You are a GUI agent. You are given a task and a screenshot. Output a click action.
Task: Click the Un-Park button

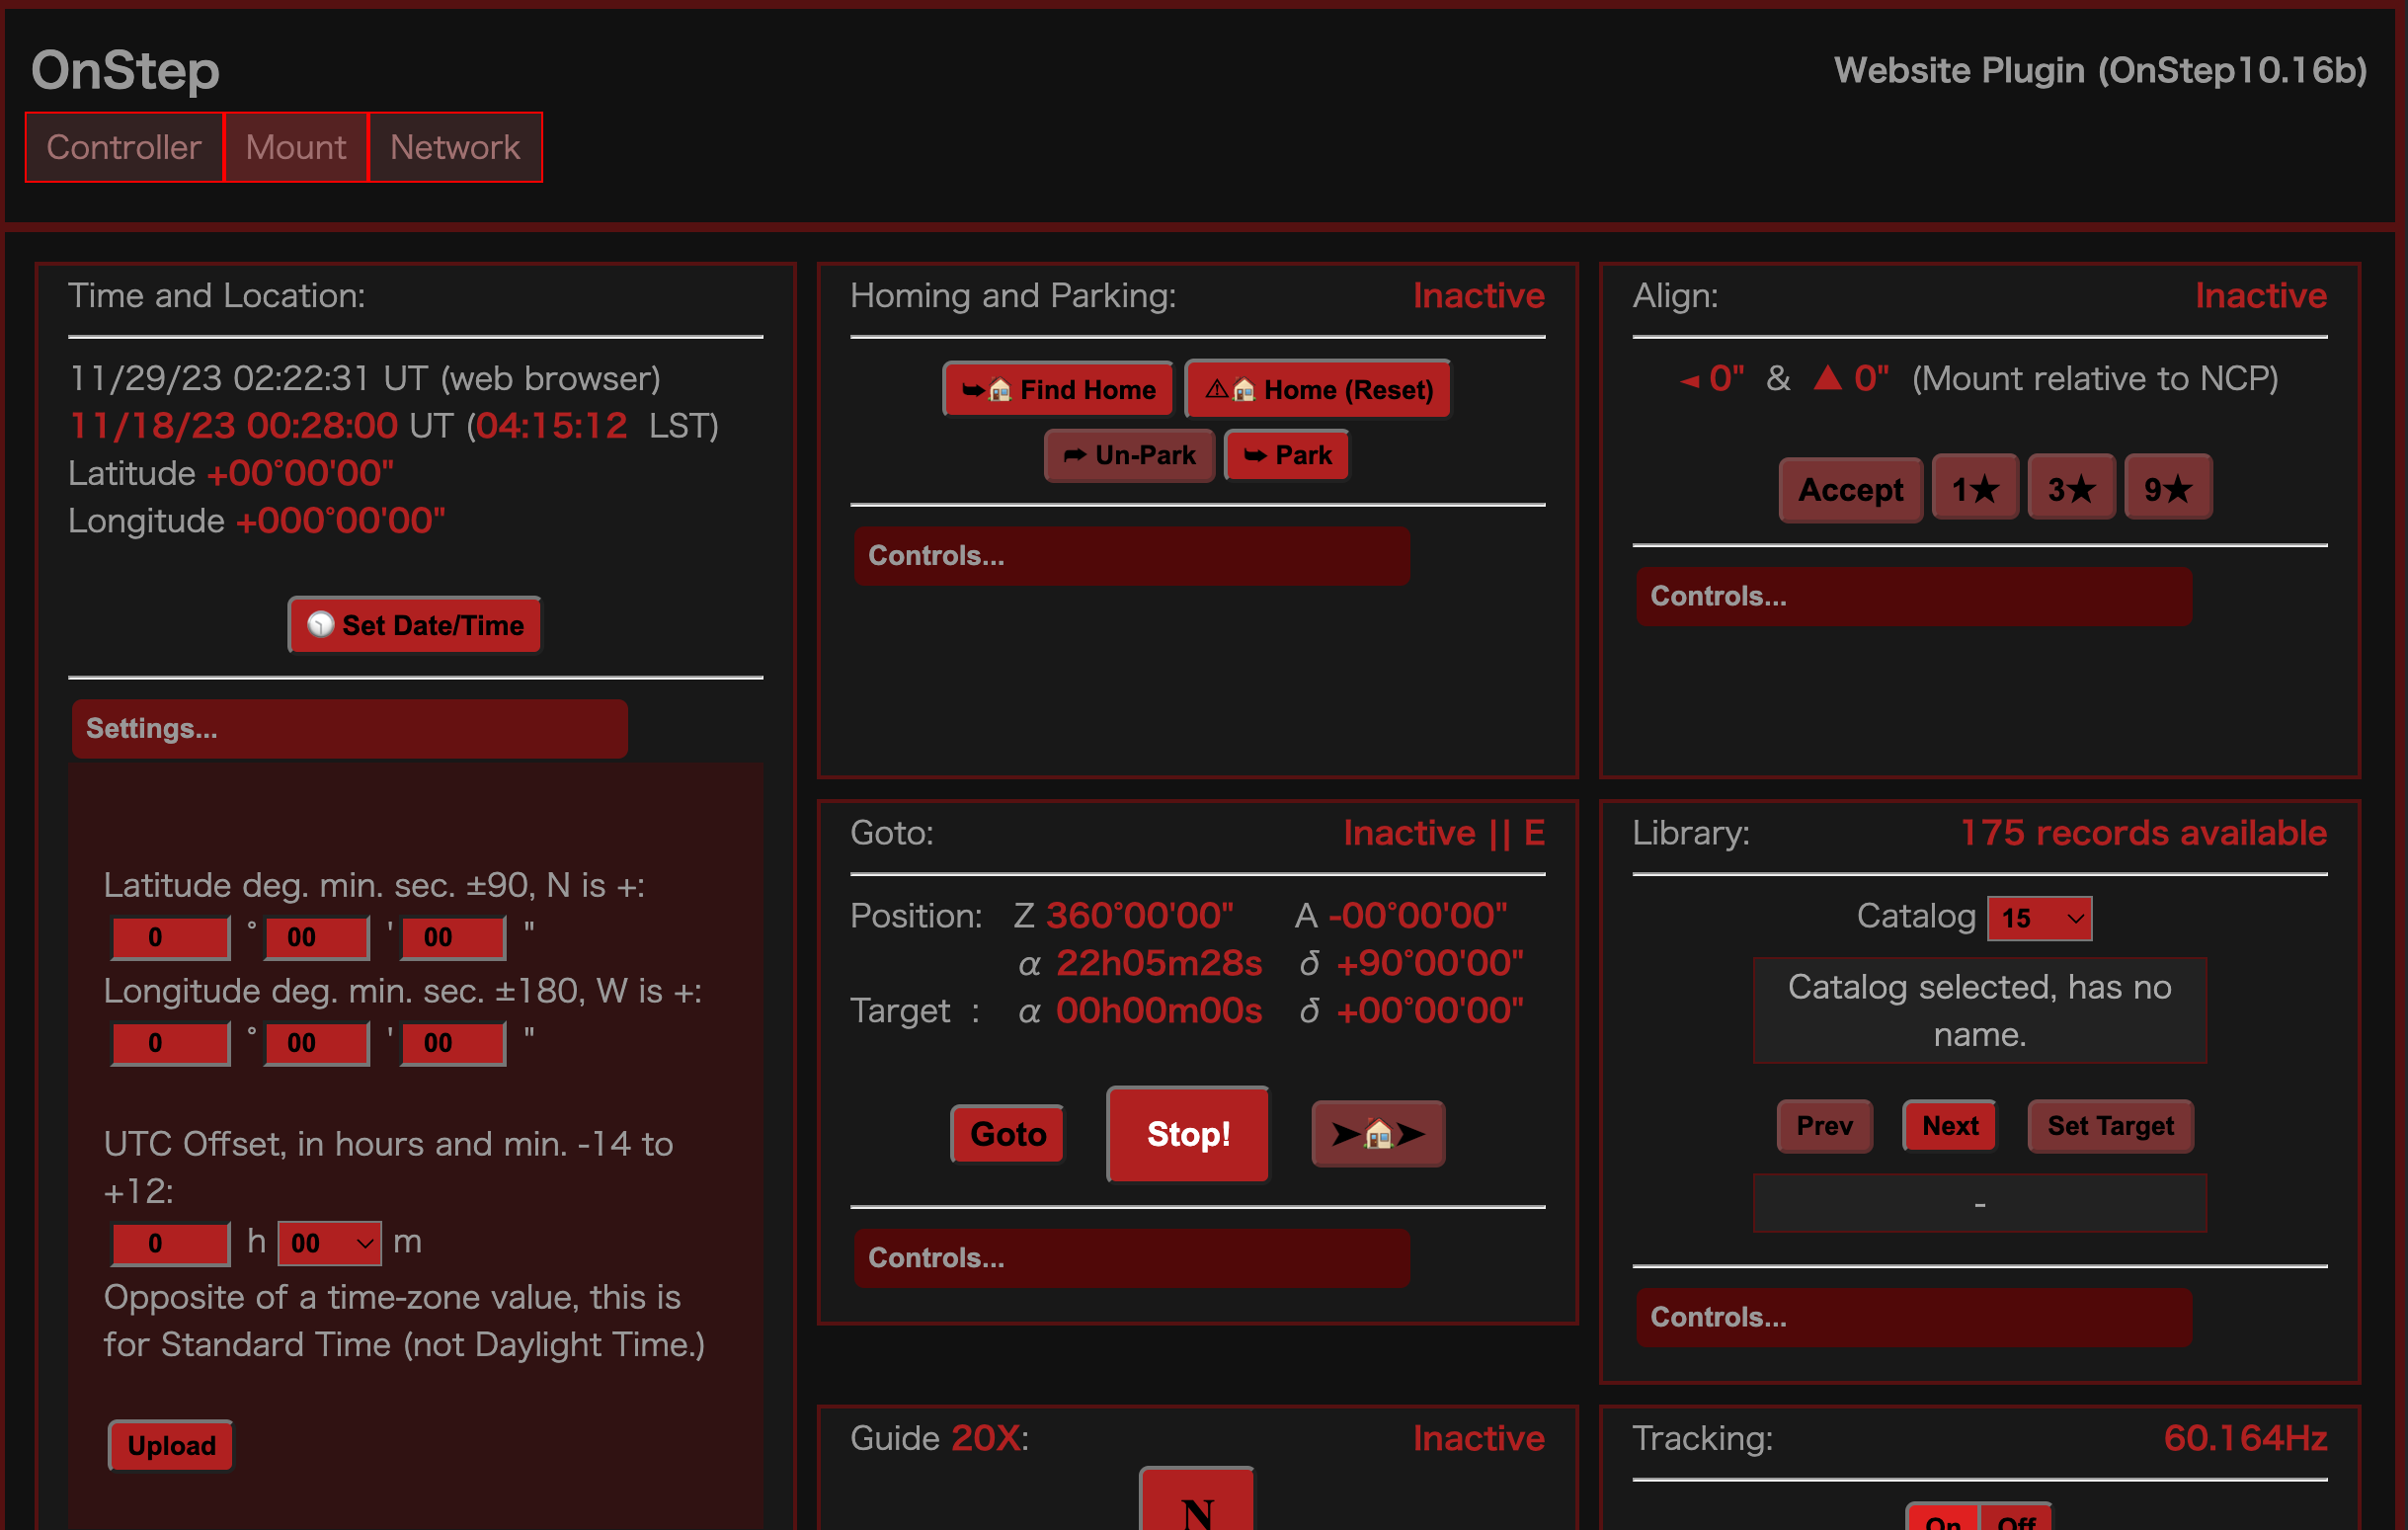(x=1129, y=456)
